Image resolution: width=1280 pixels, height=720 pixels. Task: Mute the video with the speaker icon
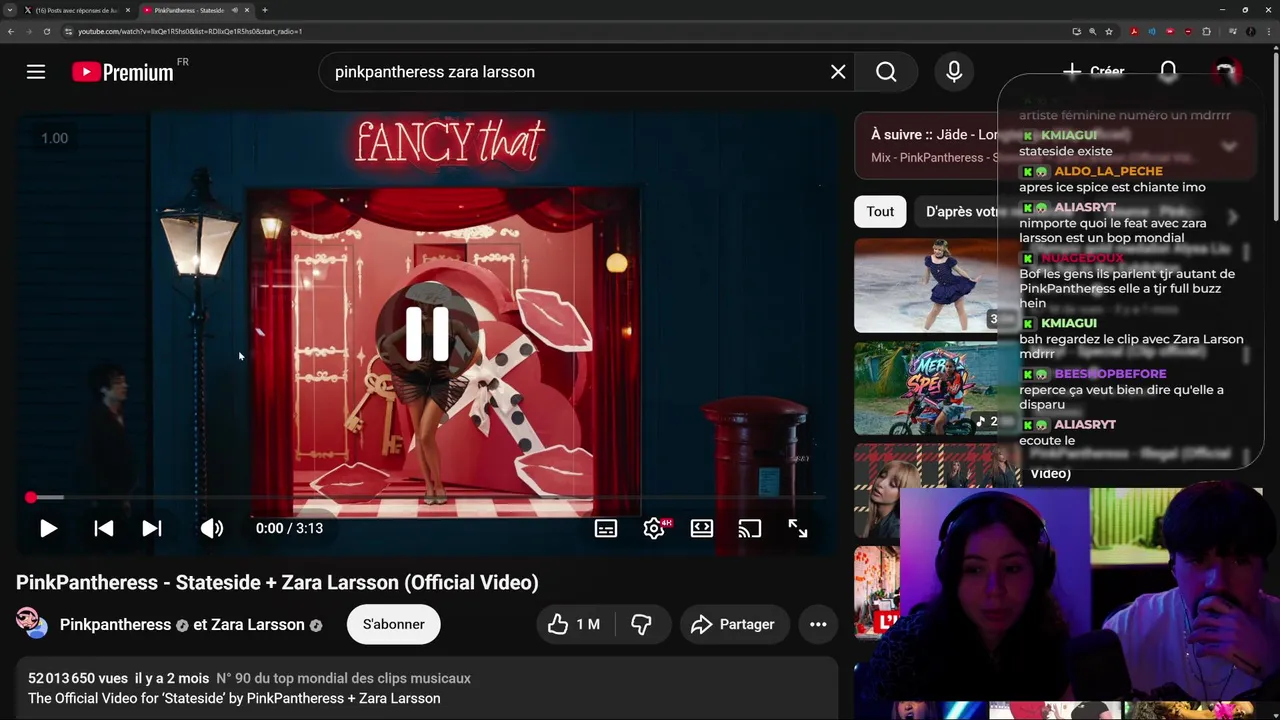tap(212, 528)
